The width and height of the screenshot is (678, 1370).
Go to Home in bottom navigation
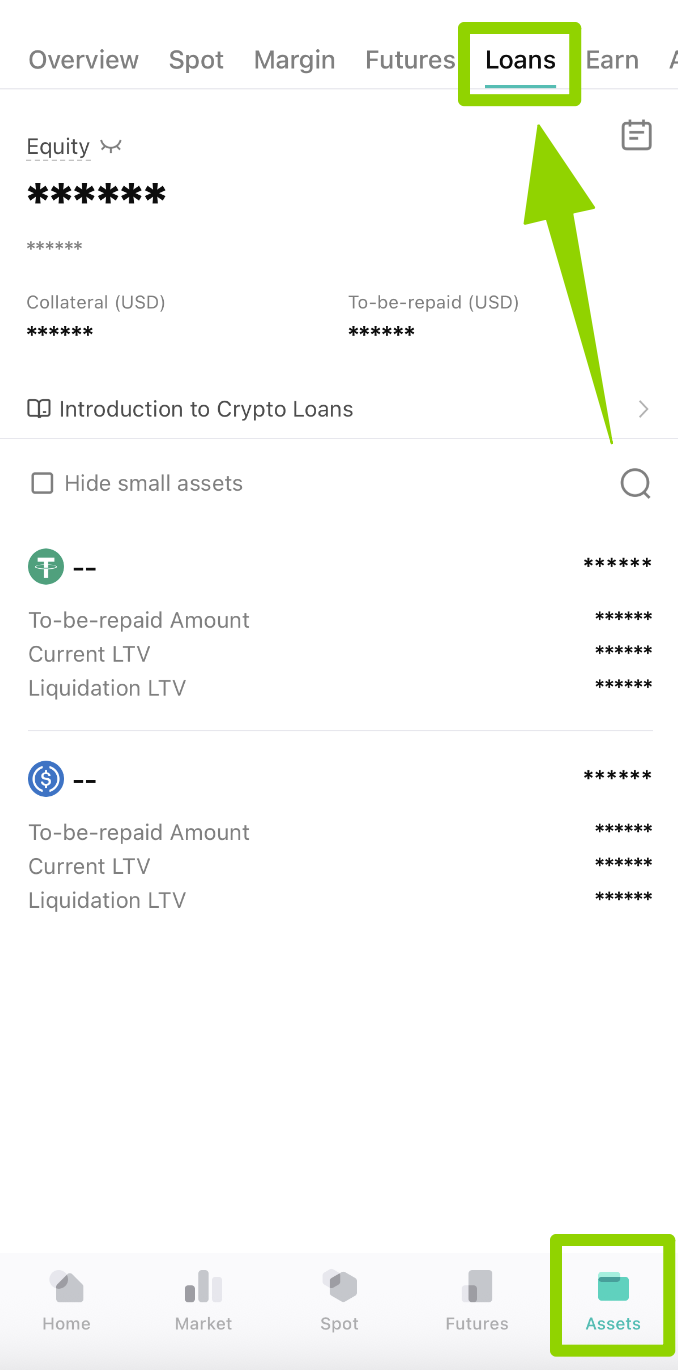click(x=67, y=1300)
